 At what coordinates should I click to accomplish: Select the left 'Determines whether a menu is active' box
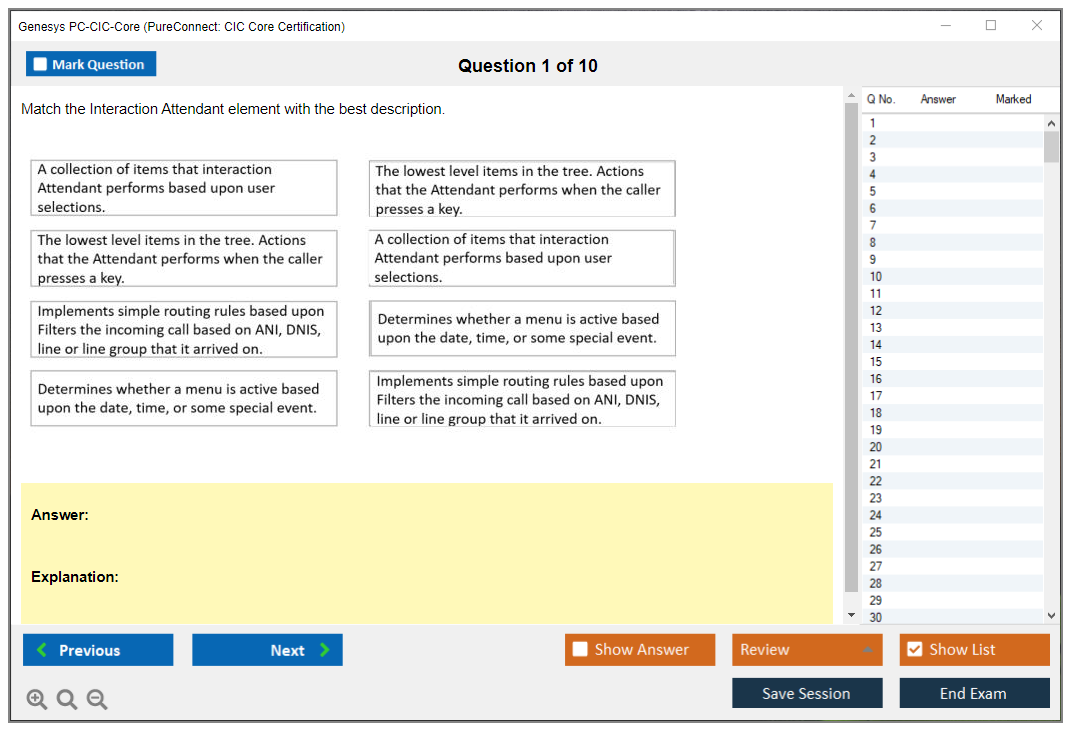coord(184,398)
